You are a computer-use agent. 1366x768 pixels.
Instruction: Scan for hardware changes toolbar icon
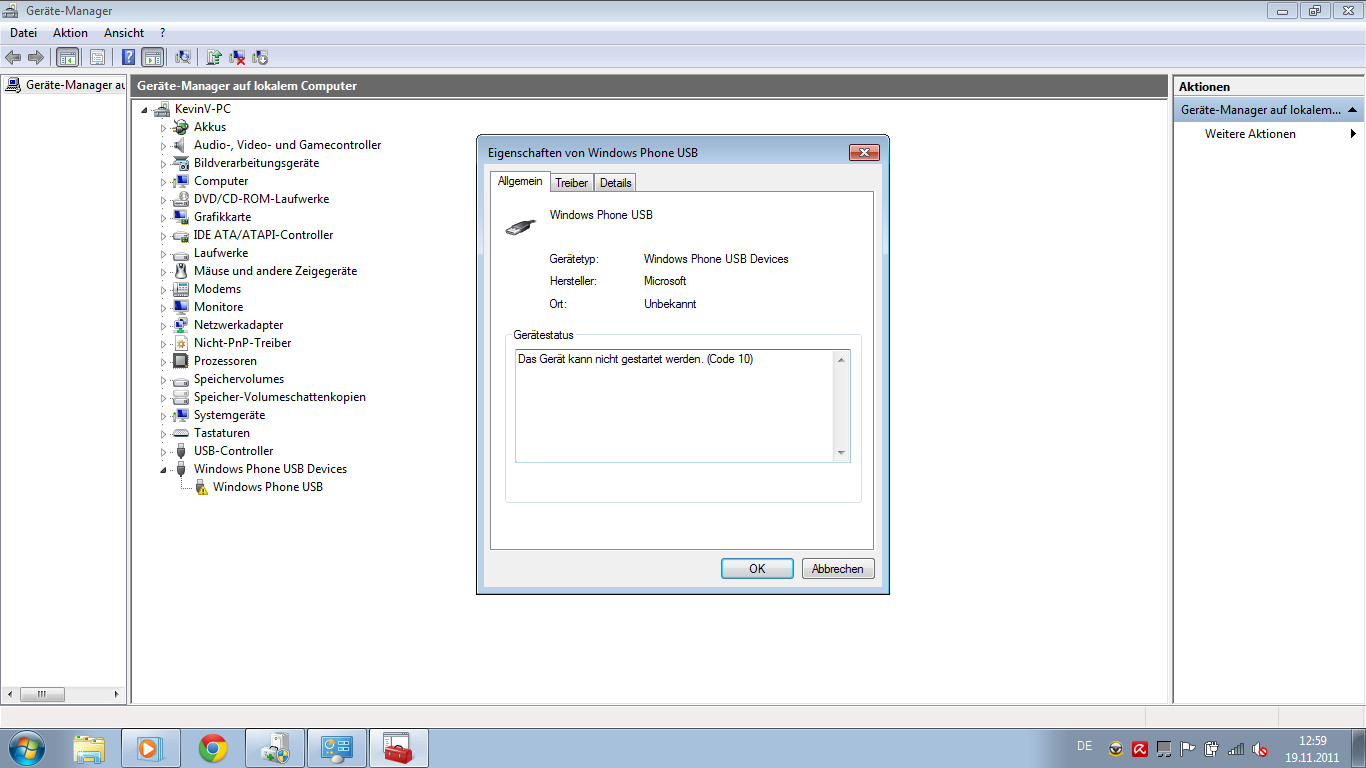(183, 57)
